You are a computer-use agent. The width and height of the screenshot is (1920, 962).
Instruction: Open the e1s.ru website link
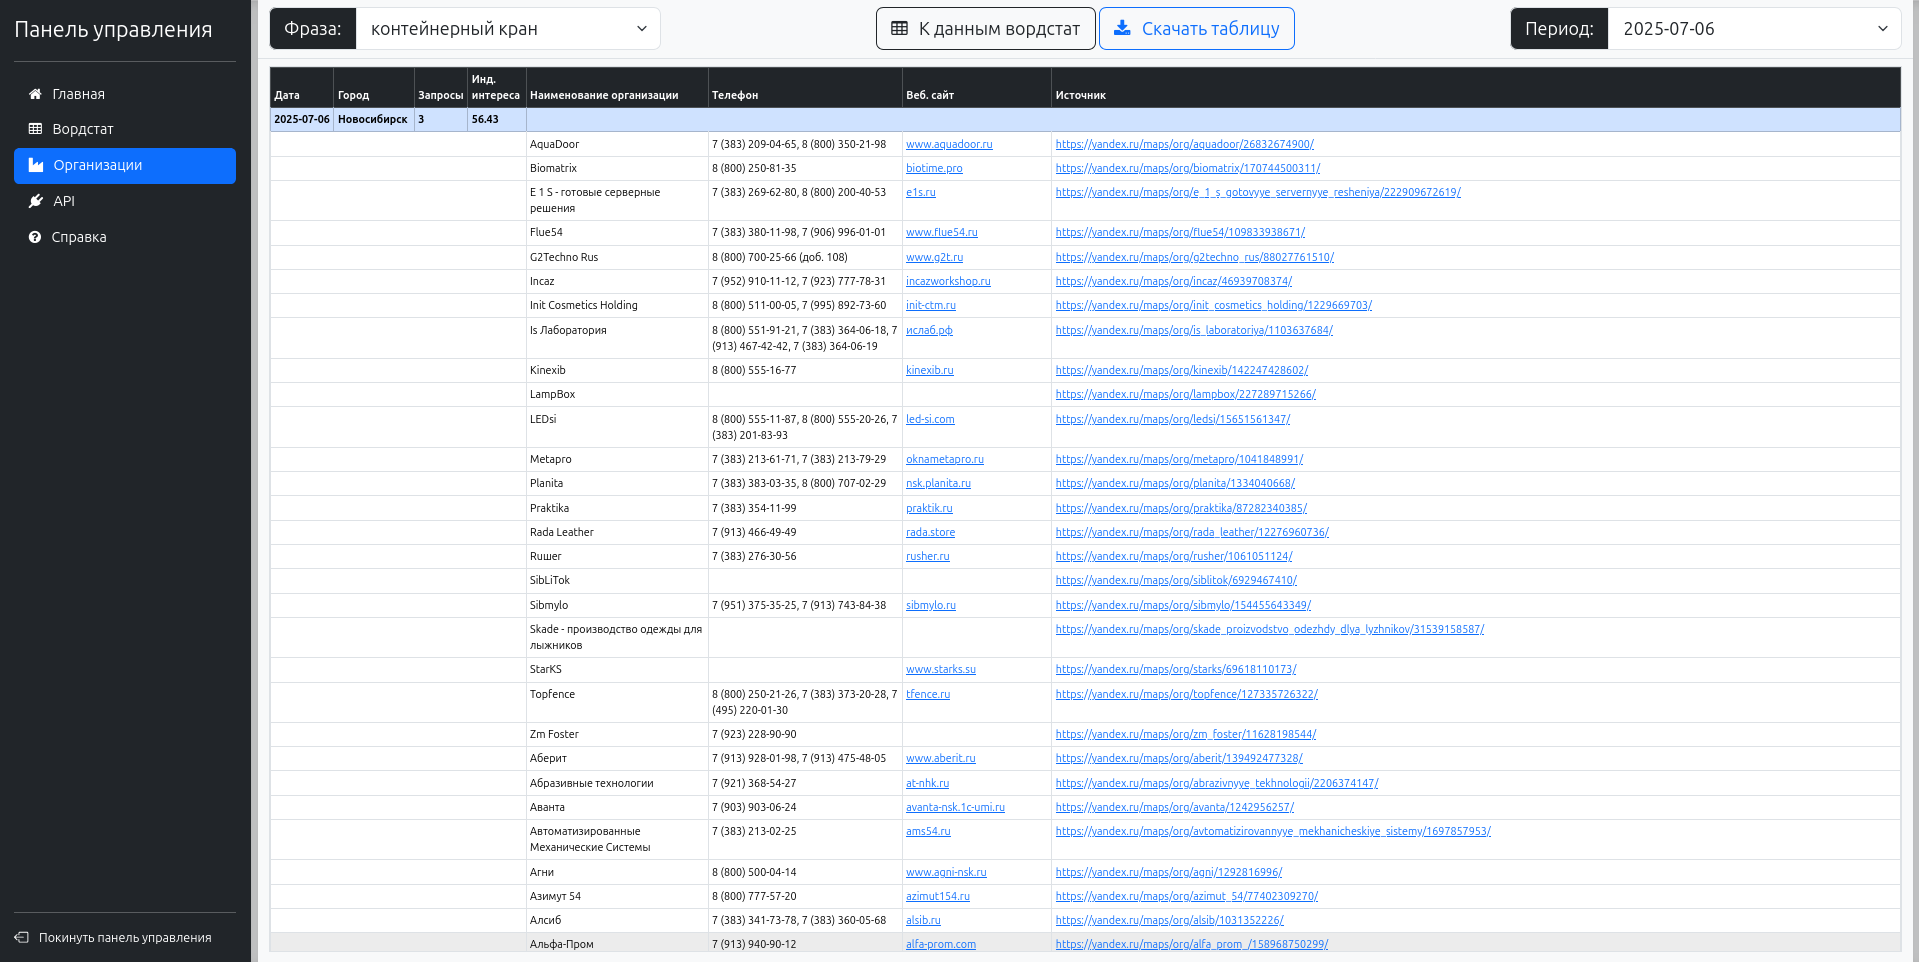click(921, 192)
